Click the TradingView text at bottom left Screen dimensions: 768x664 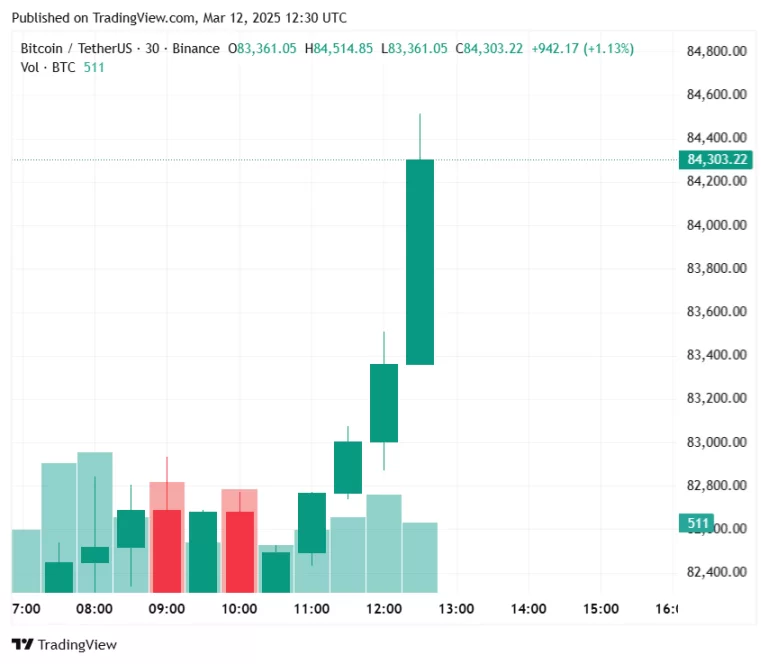pos(77,645)
